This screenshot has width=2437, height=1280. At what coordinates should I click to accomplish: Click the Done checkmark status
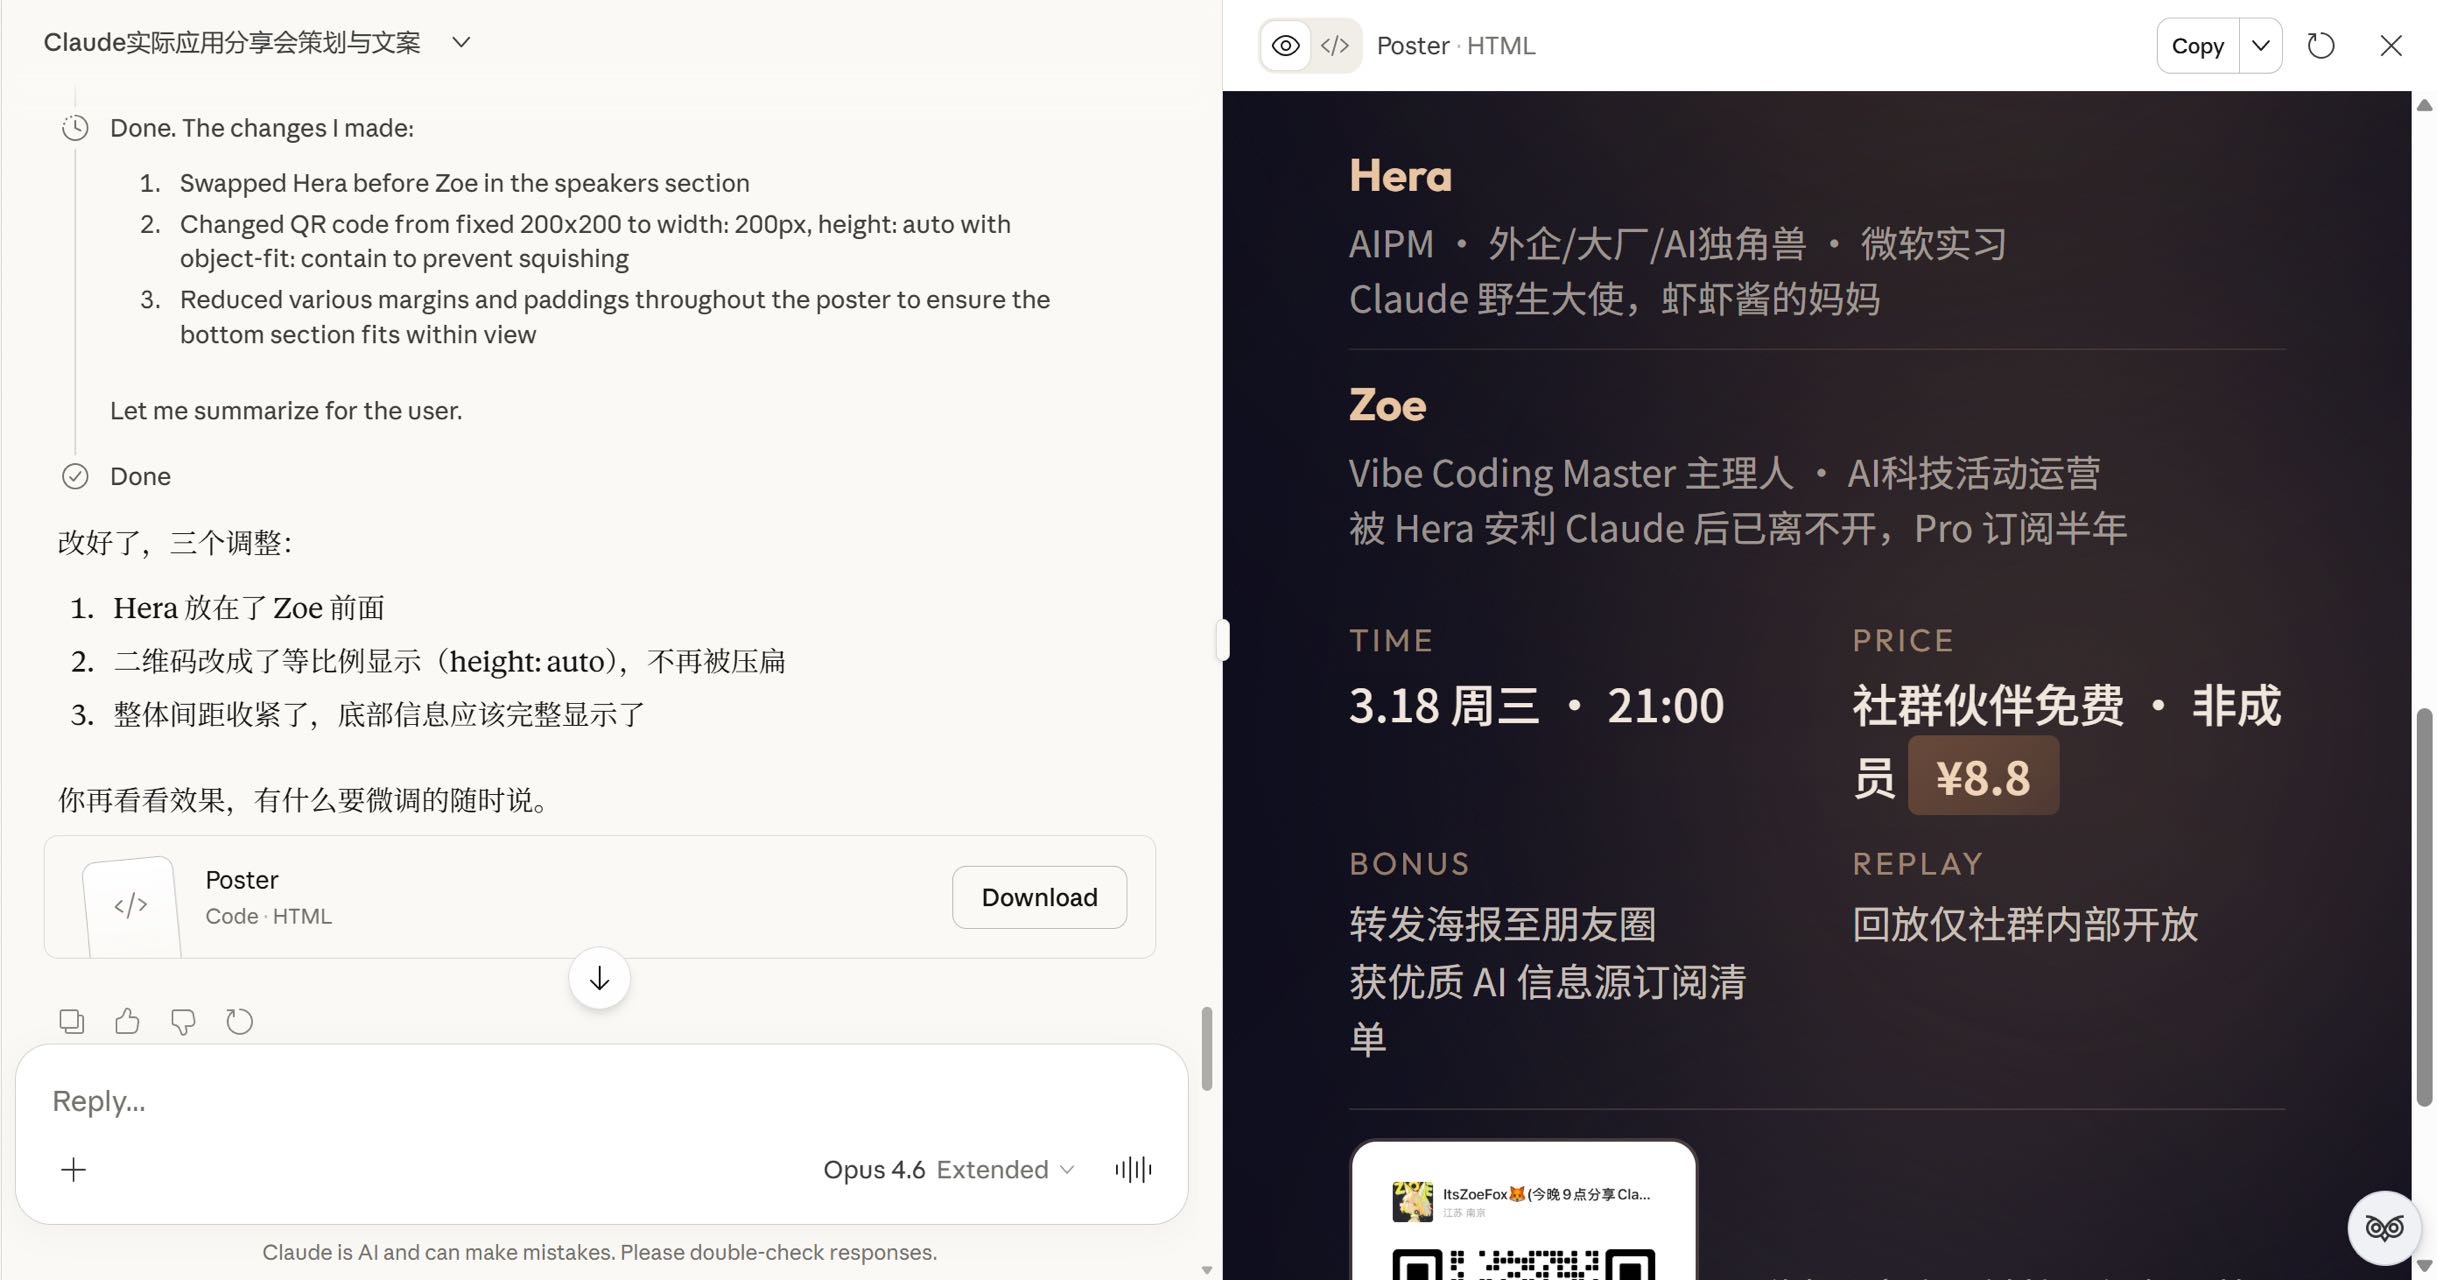(x=75, y=476)
